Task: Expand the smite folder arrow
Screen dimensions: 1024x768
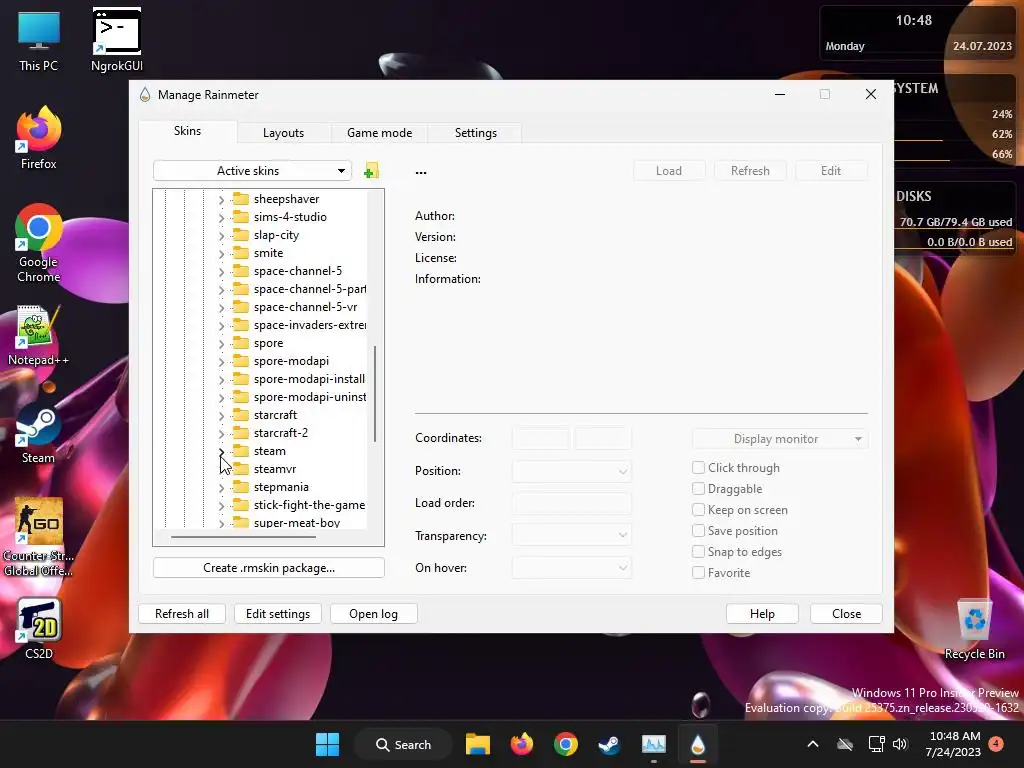Action: (221, 253)
